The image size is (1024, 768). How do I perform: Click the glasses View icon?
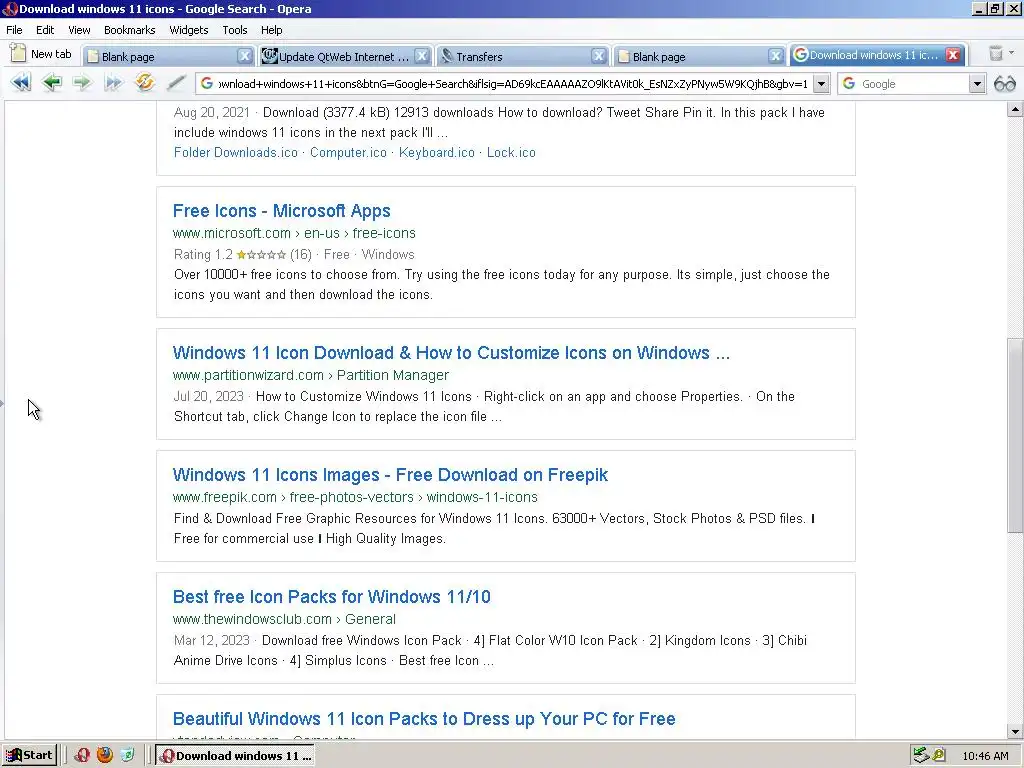tap(1004, 84)
